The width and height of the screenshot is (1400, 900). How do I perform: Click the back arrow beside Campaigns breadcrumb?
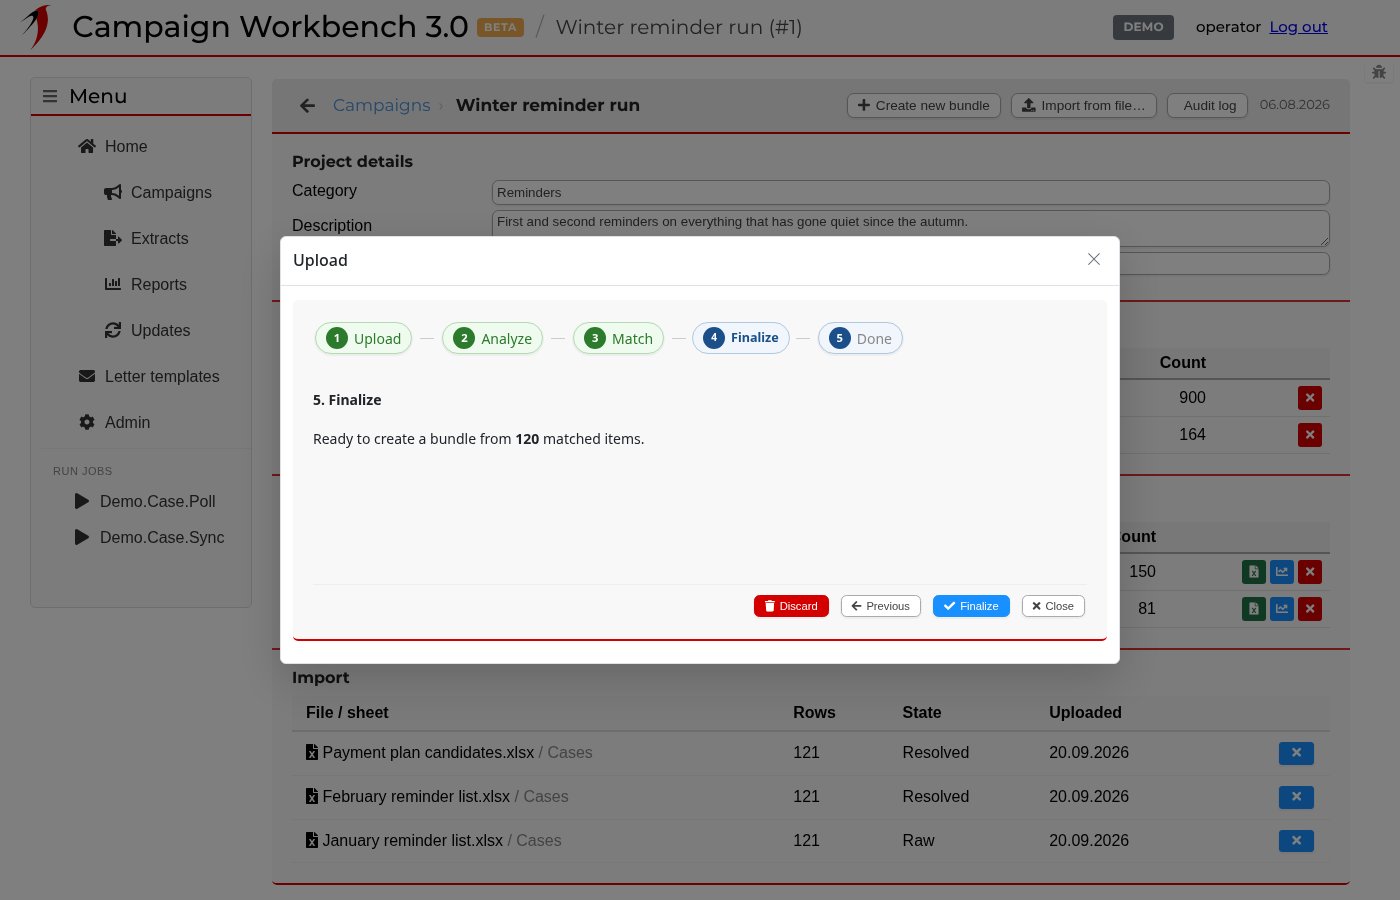tap(307, 105)
